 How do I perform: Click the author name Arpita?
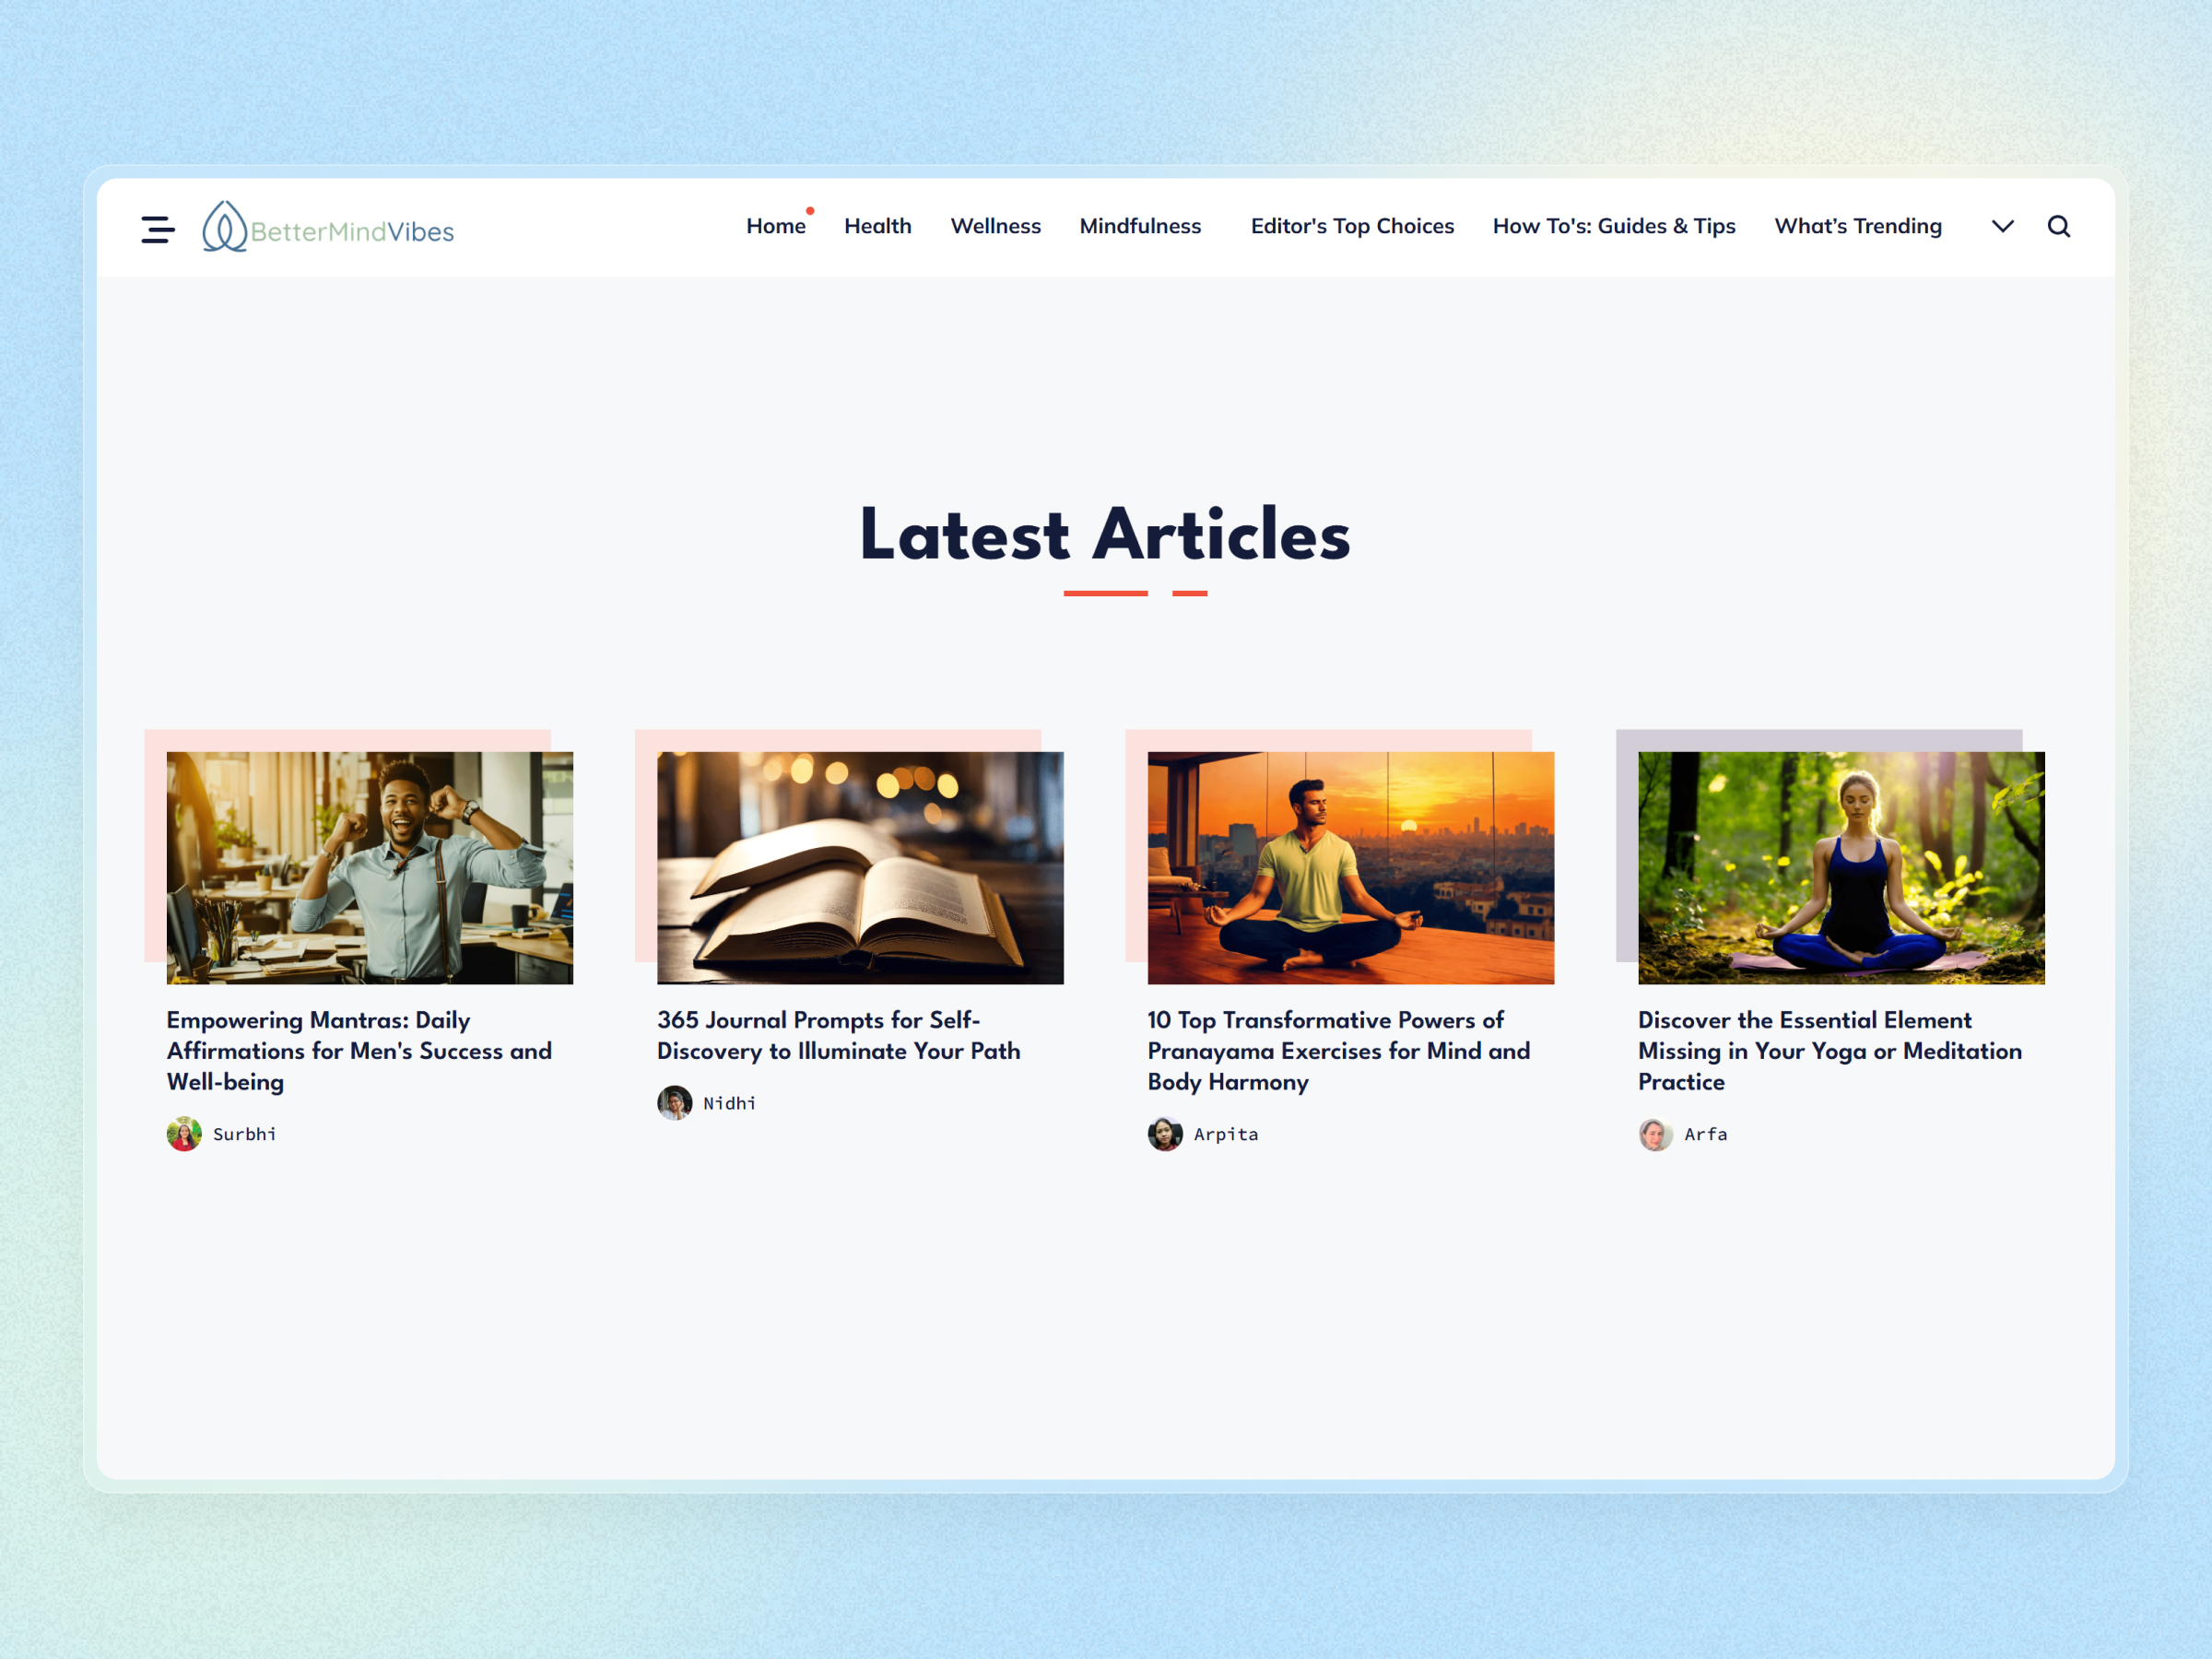point(1227,1134)
